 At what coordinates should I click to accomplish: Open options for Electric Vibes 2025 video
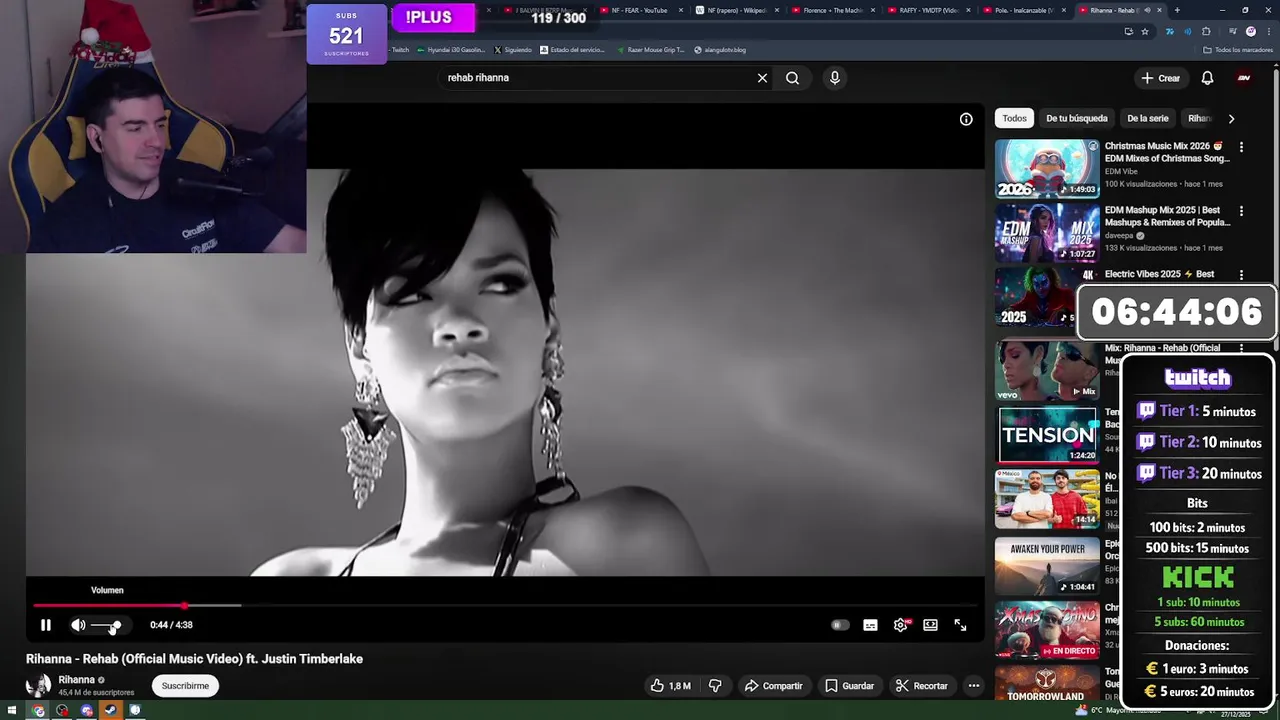pyautogui.click(x=1241, y=275)
